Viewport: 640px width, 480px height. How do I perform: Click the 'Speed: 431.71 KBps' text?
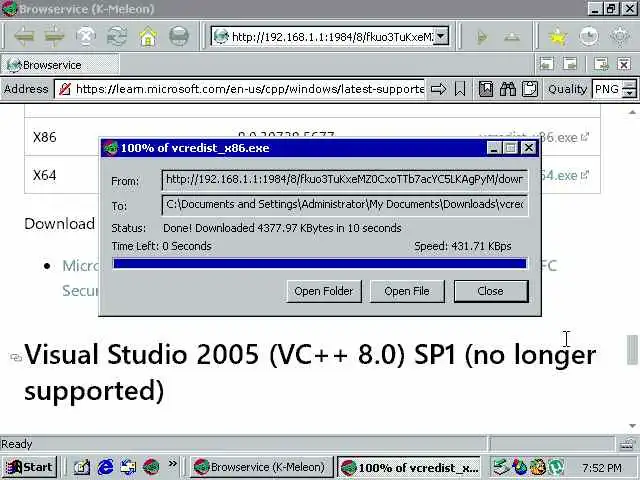click(462, 246)
